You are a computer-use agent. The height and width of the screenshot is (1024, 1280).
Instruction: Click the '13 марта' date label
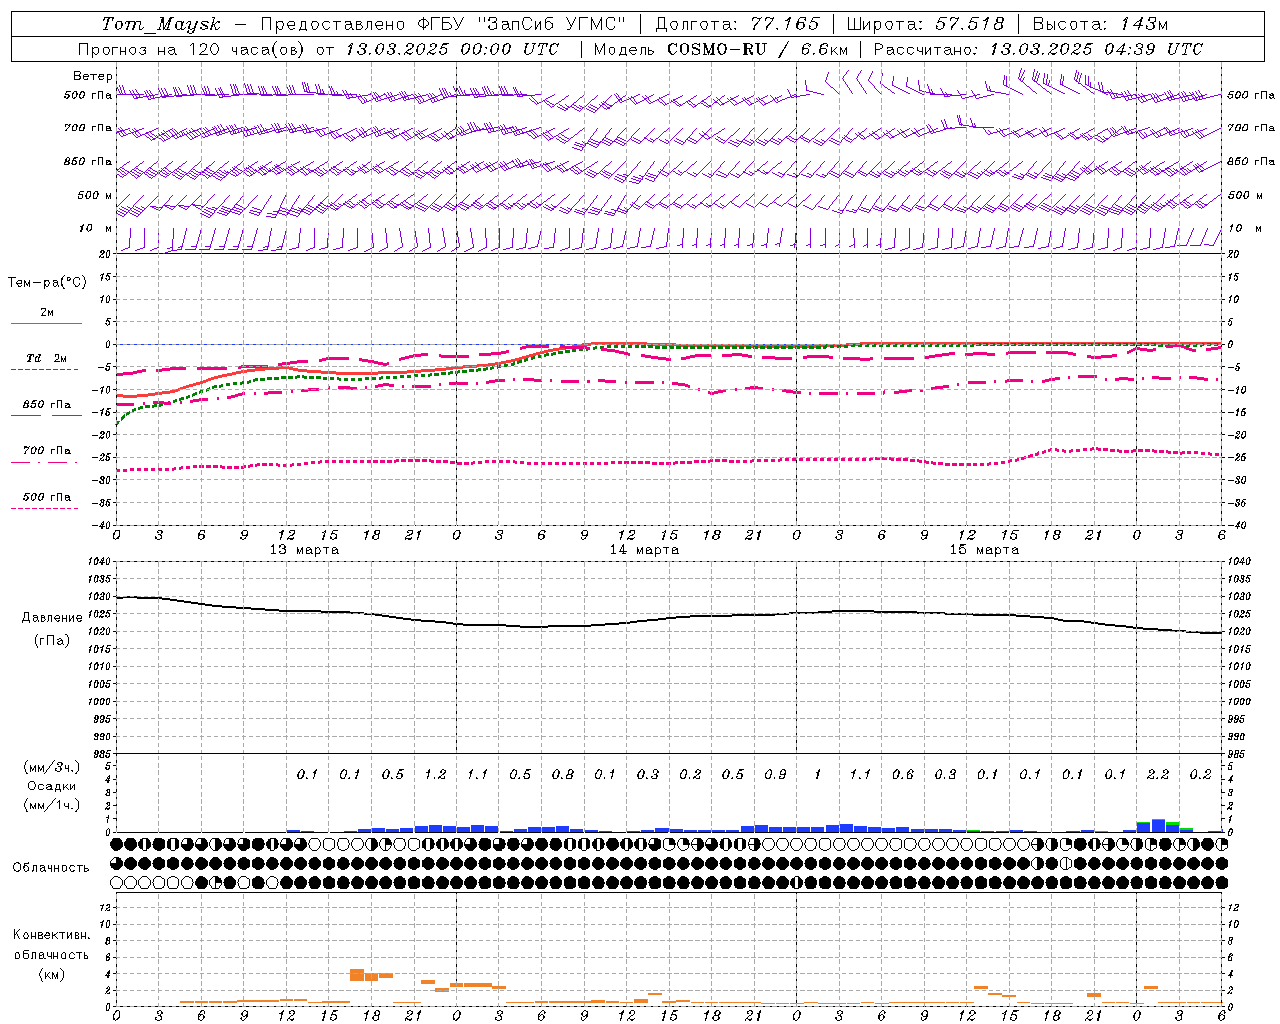point(304,550)
